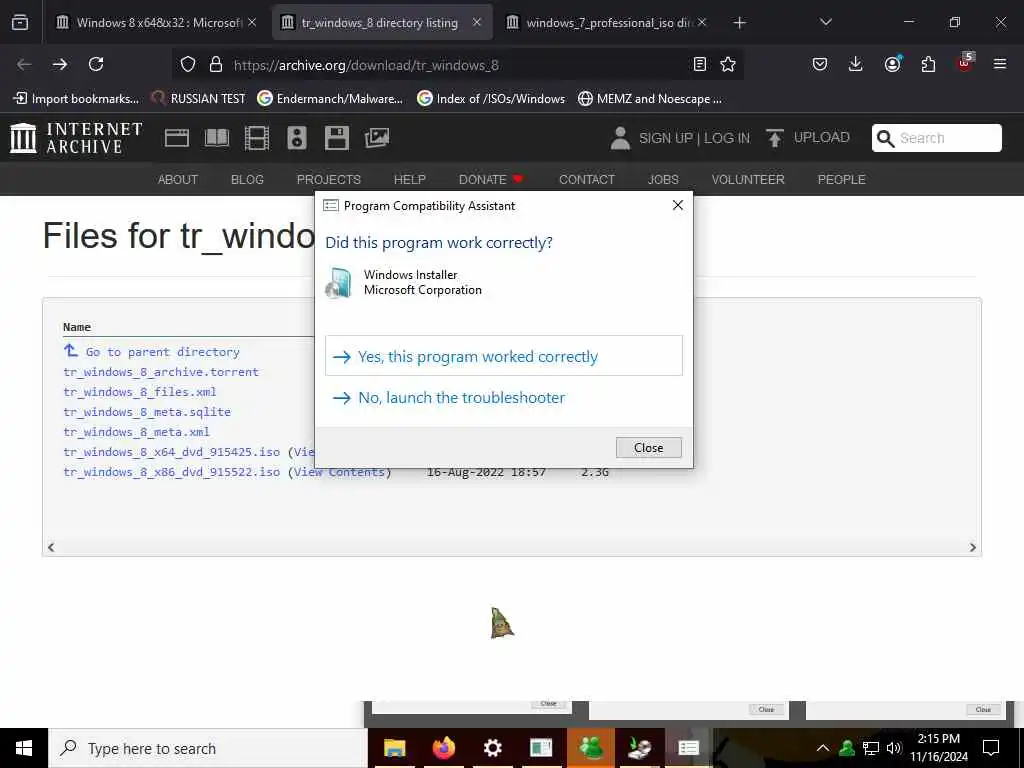
Task: Open the notification center icon
Action: click(991, 748)
